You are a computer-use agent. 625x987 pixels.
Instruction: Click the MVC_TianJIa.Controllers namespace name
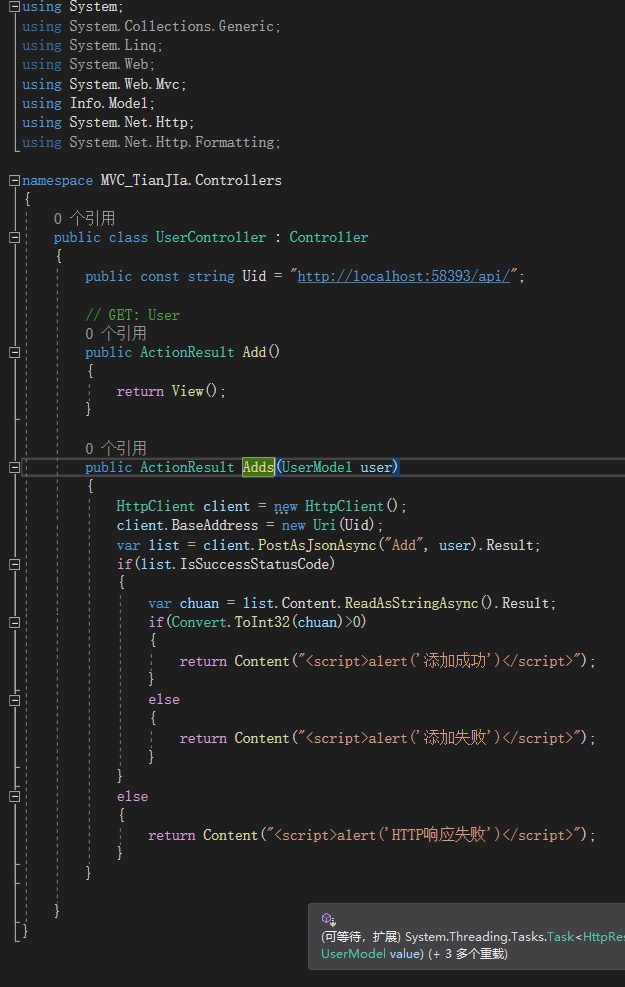click(191, 181)
